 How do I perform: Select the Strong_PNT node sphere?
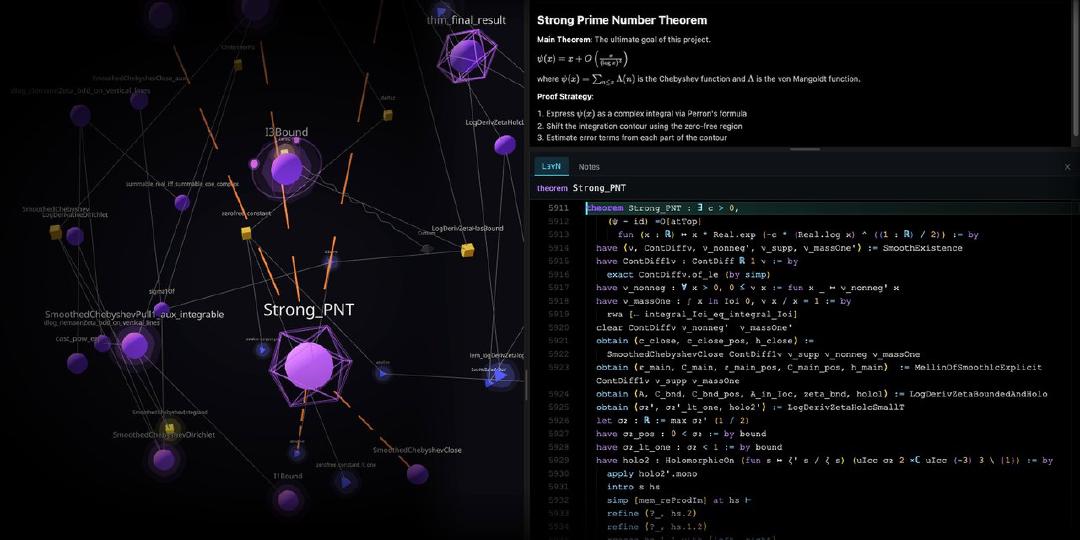tap(308, 365)
